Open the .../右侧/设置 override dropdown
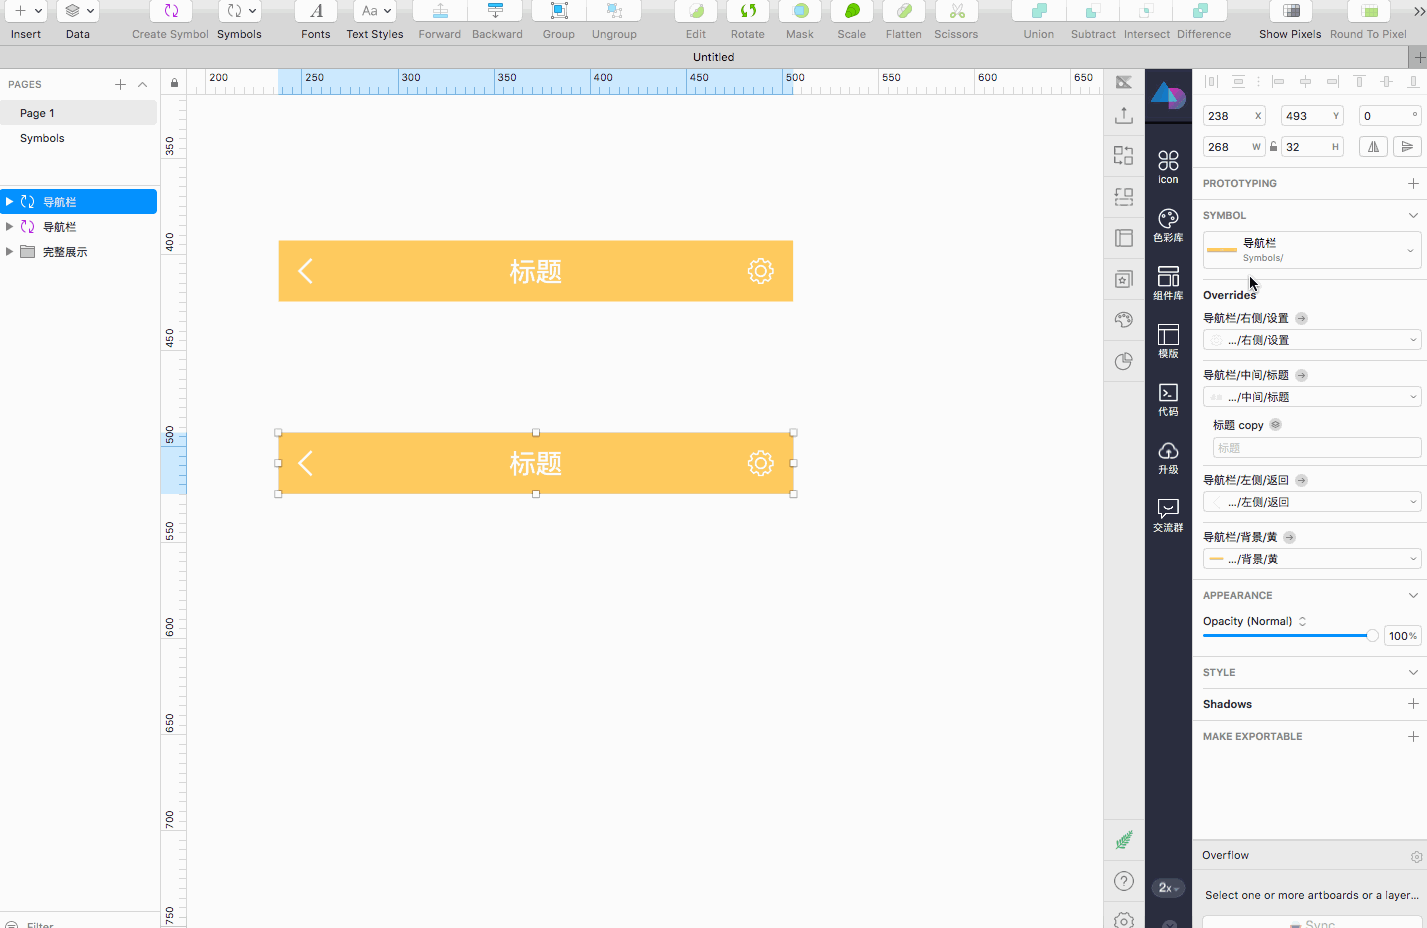The height and width of the screenshot is (928, 1427). (1312, 340)
